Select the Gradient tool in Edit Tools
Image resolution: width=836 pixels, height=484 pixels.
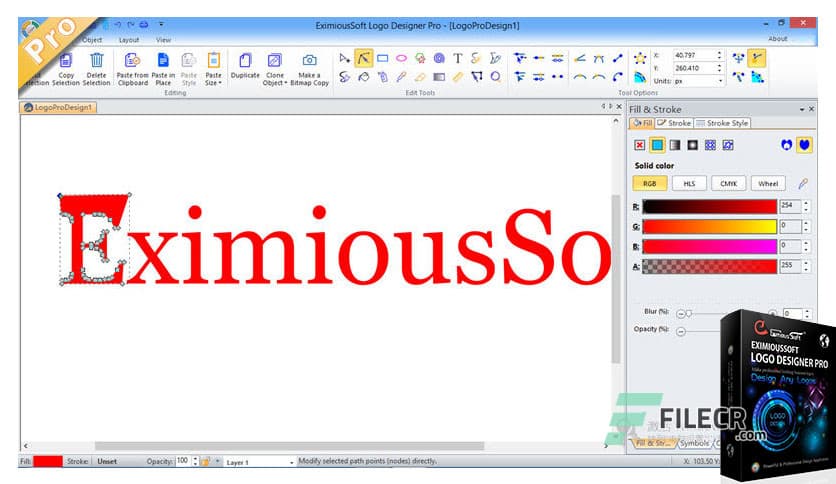[439, 77]
